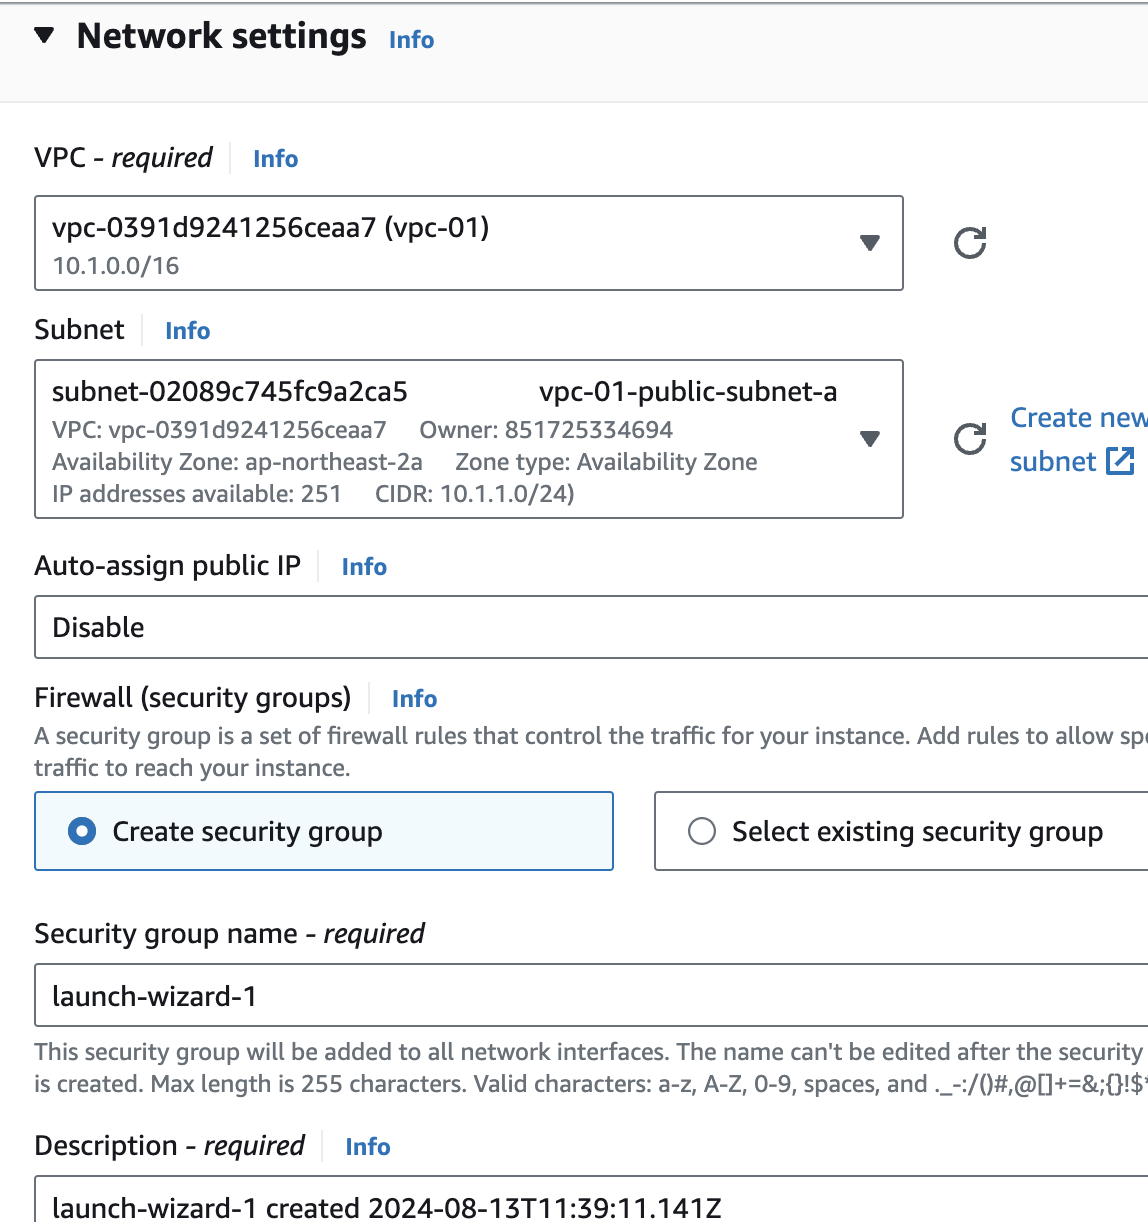Click the external link icon beside subnet
The height and width of the screenshot is (1222, 1148).
(x=1120, y=461)
